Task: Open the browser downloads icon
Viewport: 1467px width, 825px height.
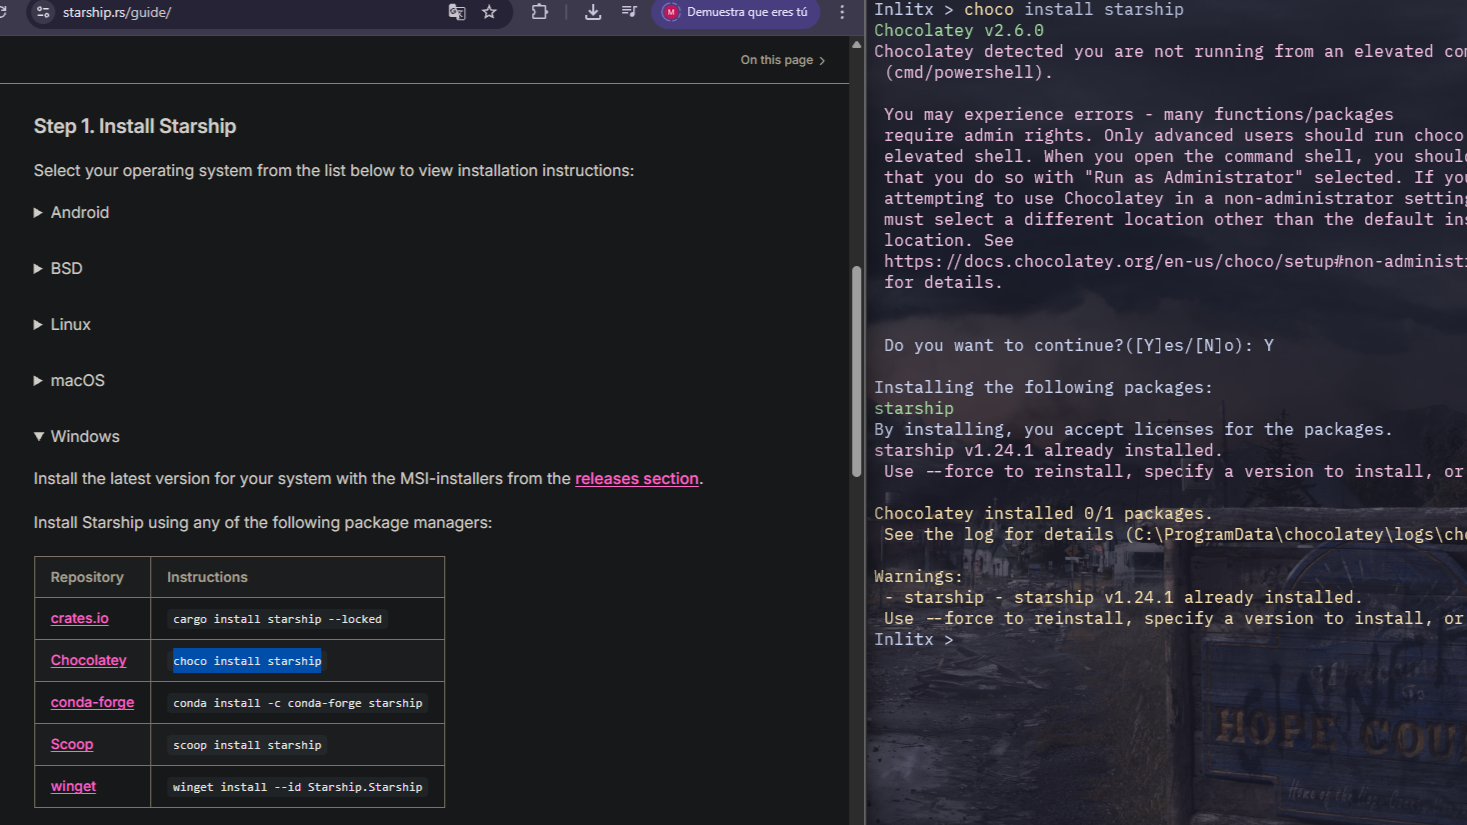Action: (593, 12)
